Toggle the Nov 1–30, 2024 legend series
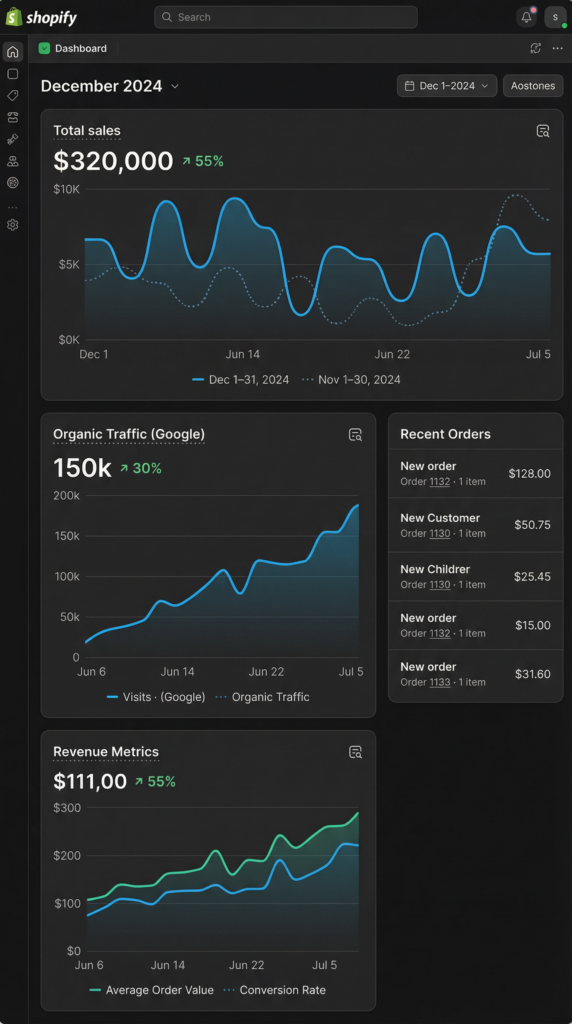 (351, 379)
